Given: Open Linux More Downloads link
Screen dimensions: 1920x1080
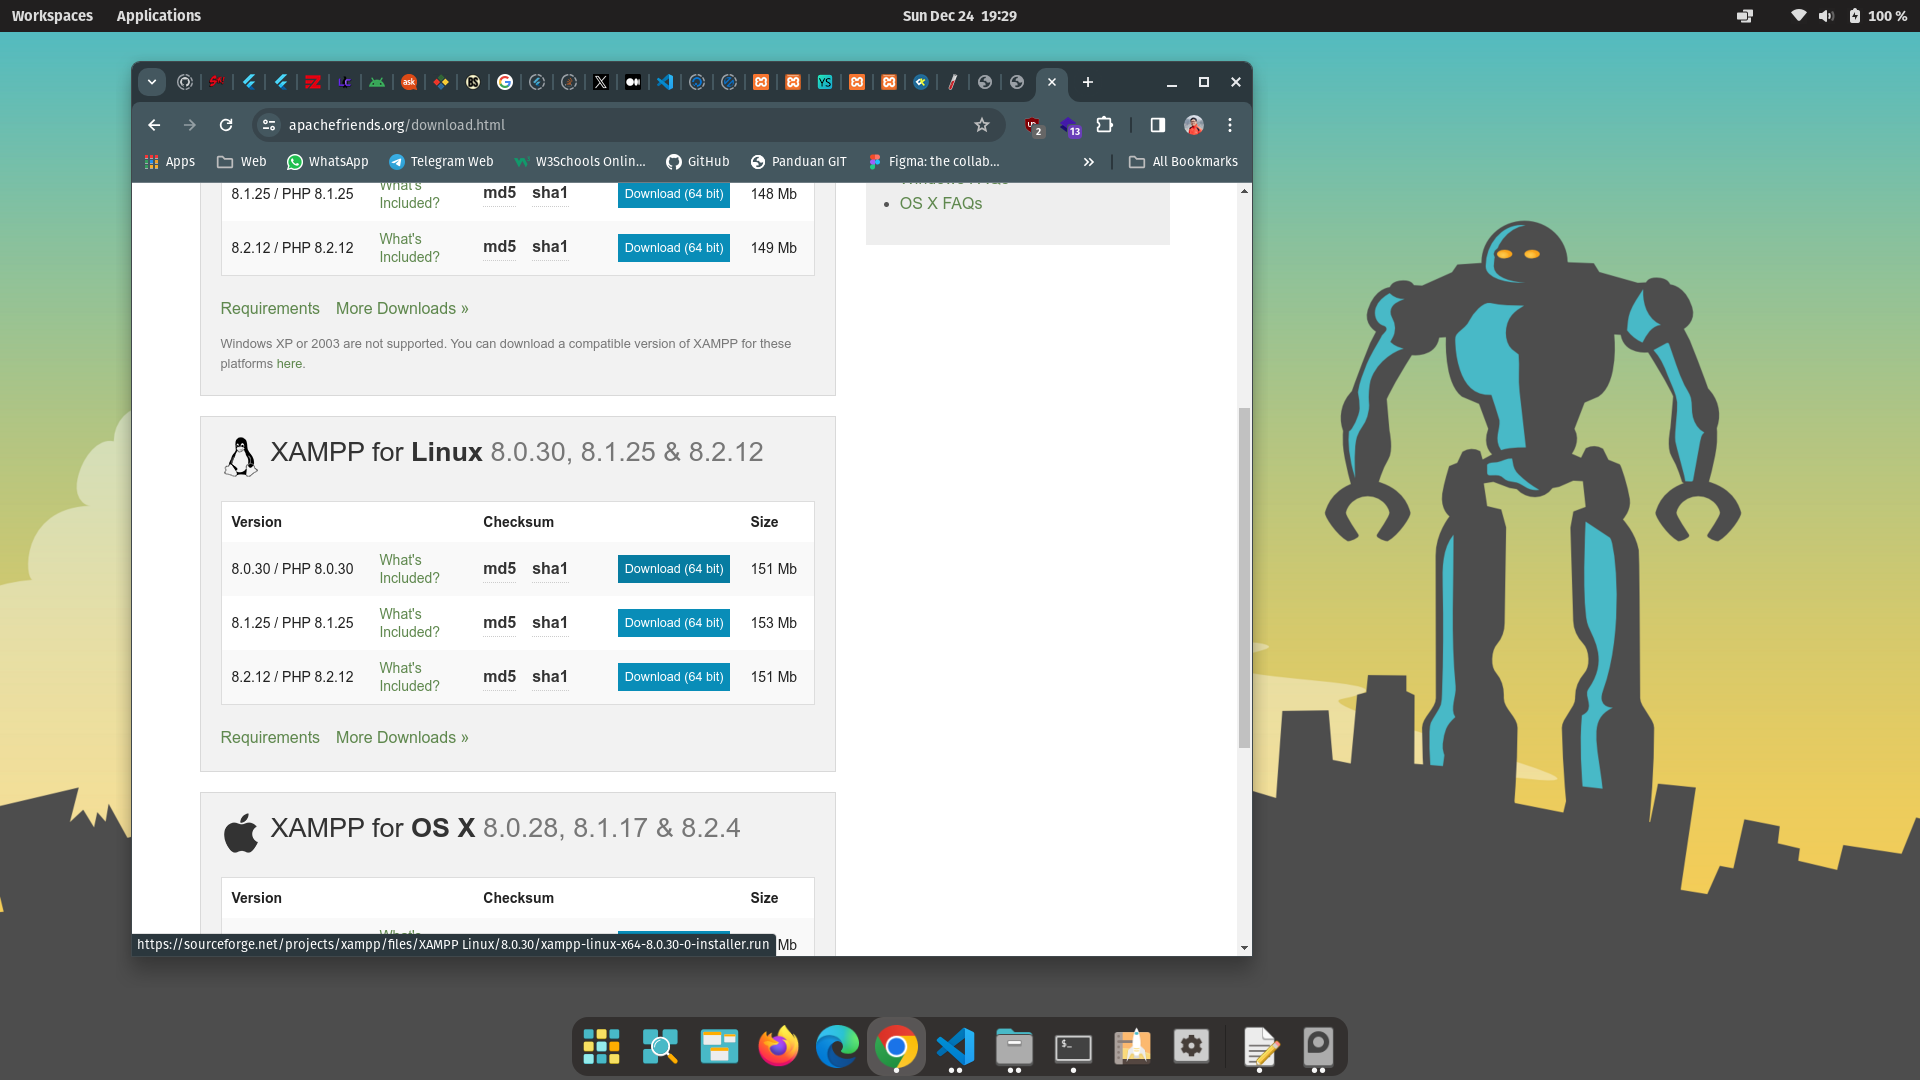Looking at the screenshot, I should point(402,738).
